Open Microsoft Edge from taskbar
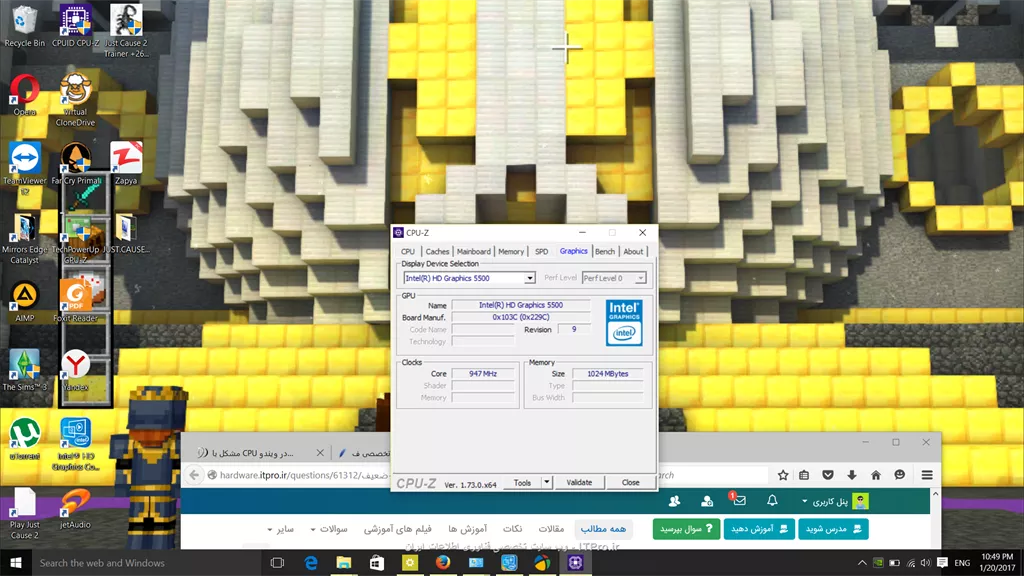Image resolution: width=1024 pixels, height=576 pixels. pyautogui.click(x=311, y=563)
